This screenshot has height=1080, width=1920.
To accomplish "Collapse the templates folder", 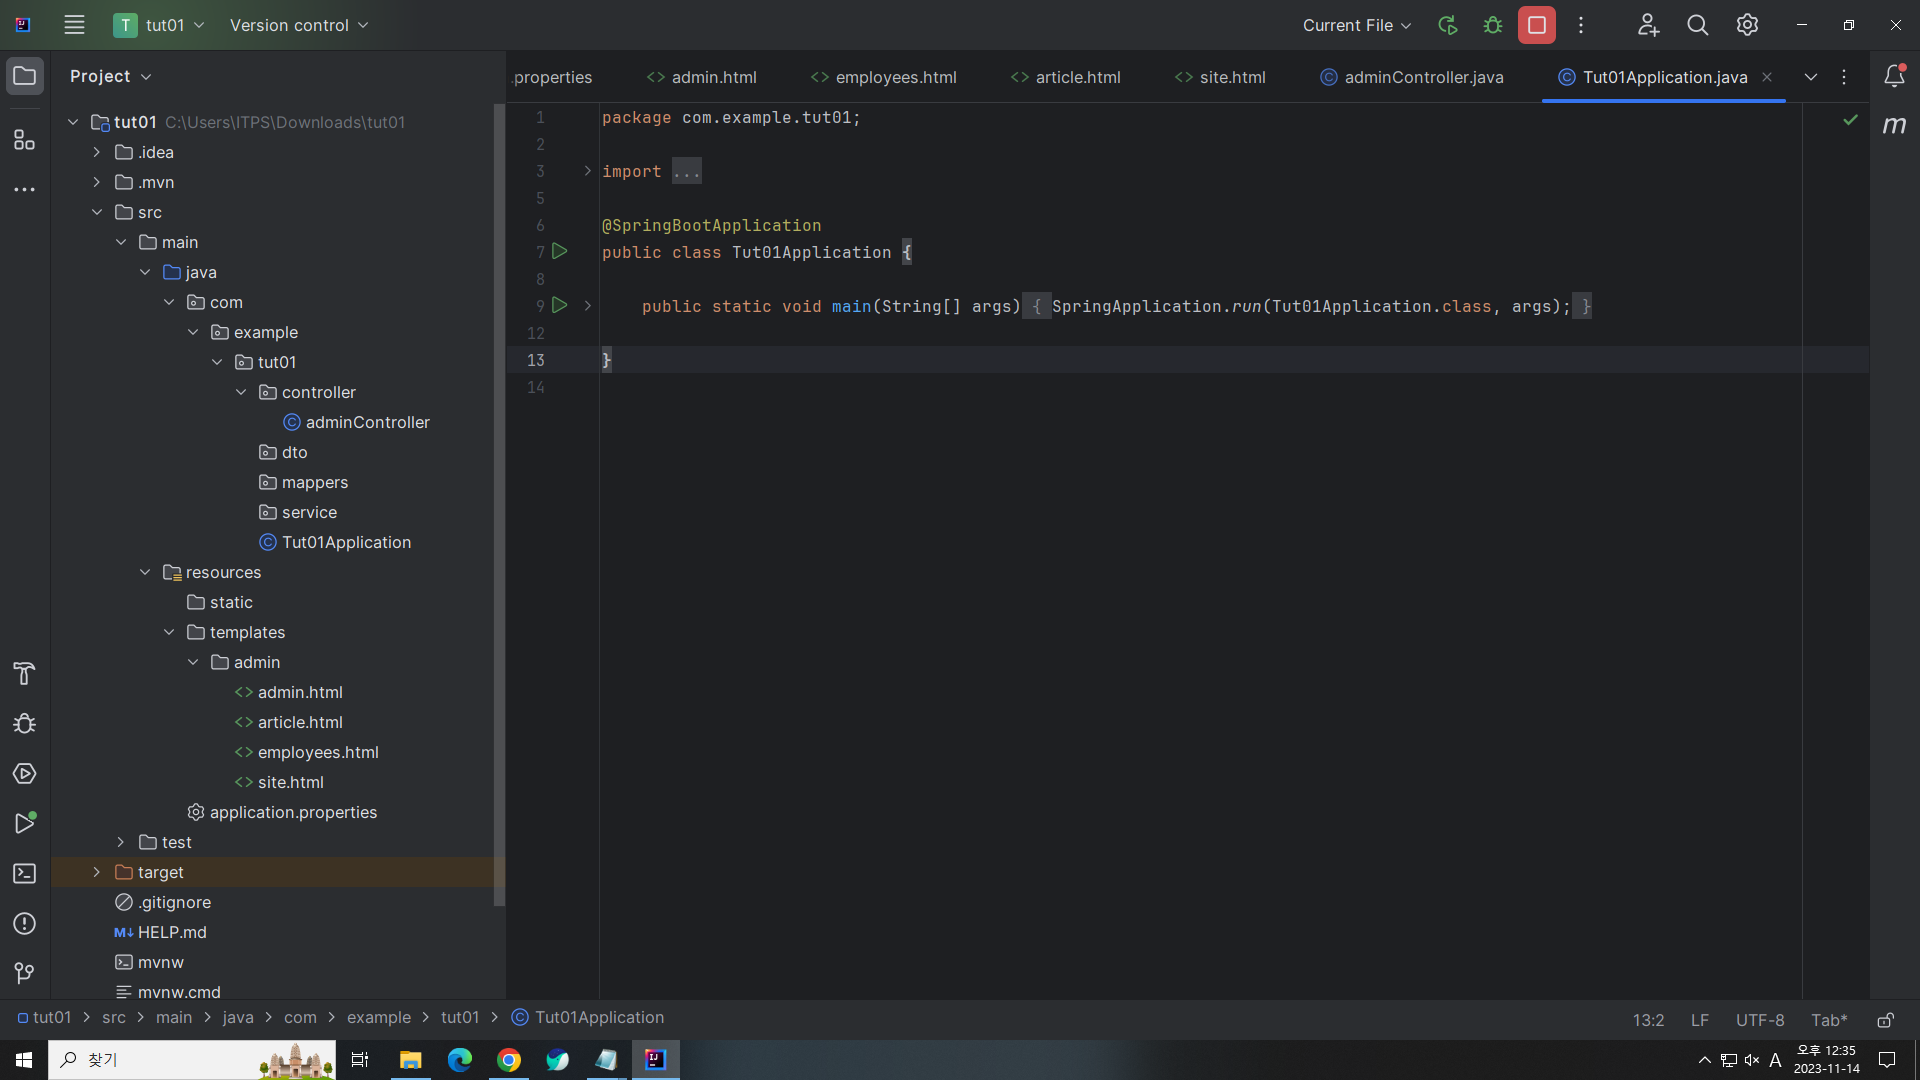I will coord(169,632).
